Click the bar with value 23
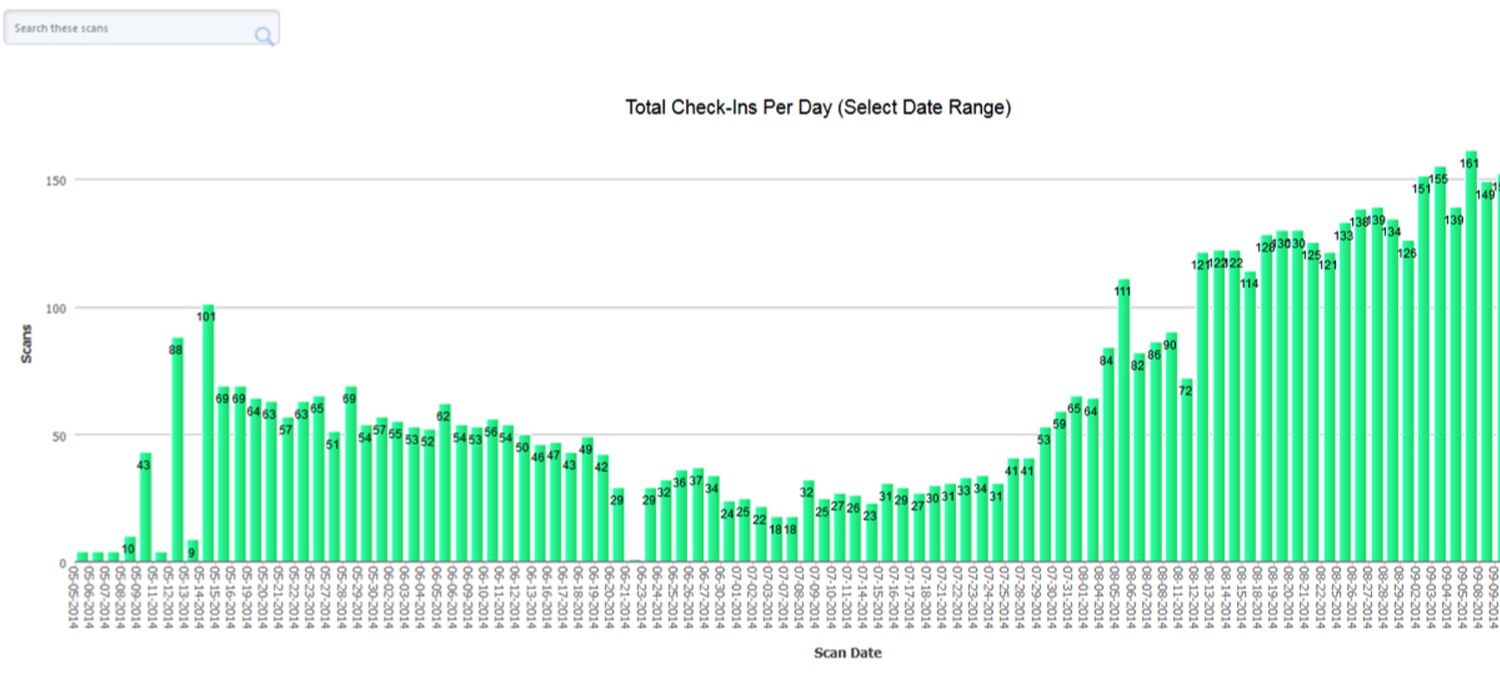The width and height of the screenshot is (1500, 674). coord(871,534)
